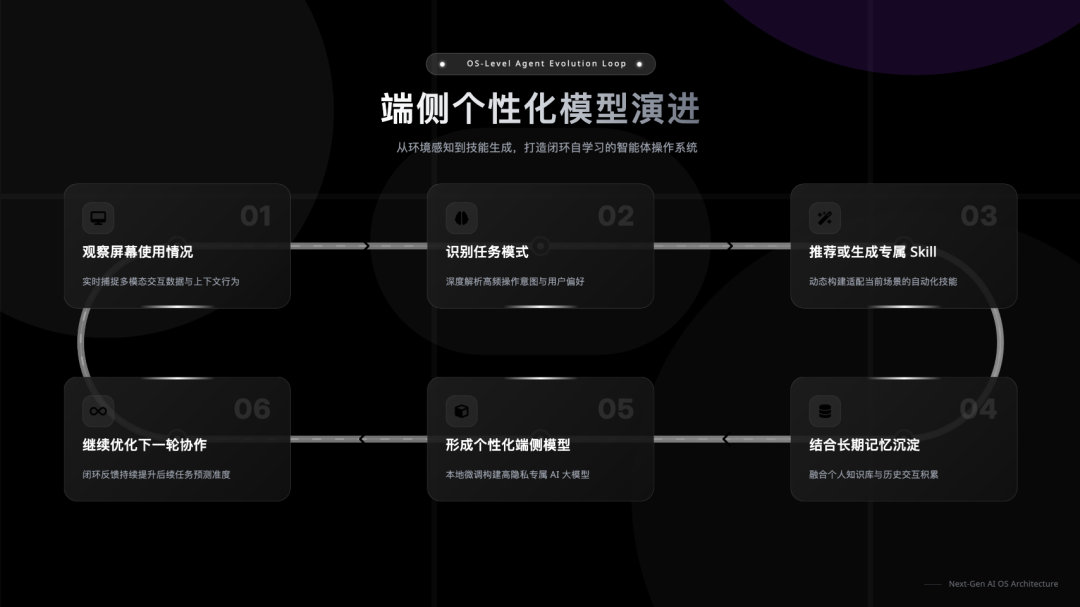Image resolution: width=1080 pixels, height=607 pixels.
Task: Select the monitor icon on card 01
Action: point(96,217)
